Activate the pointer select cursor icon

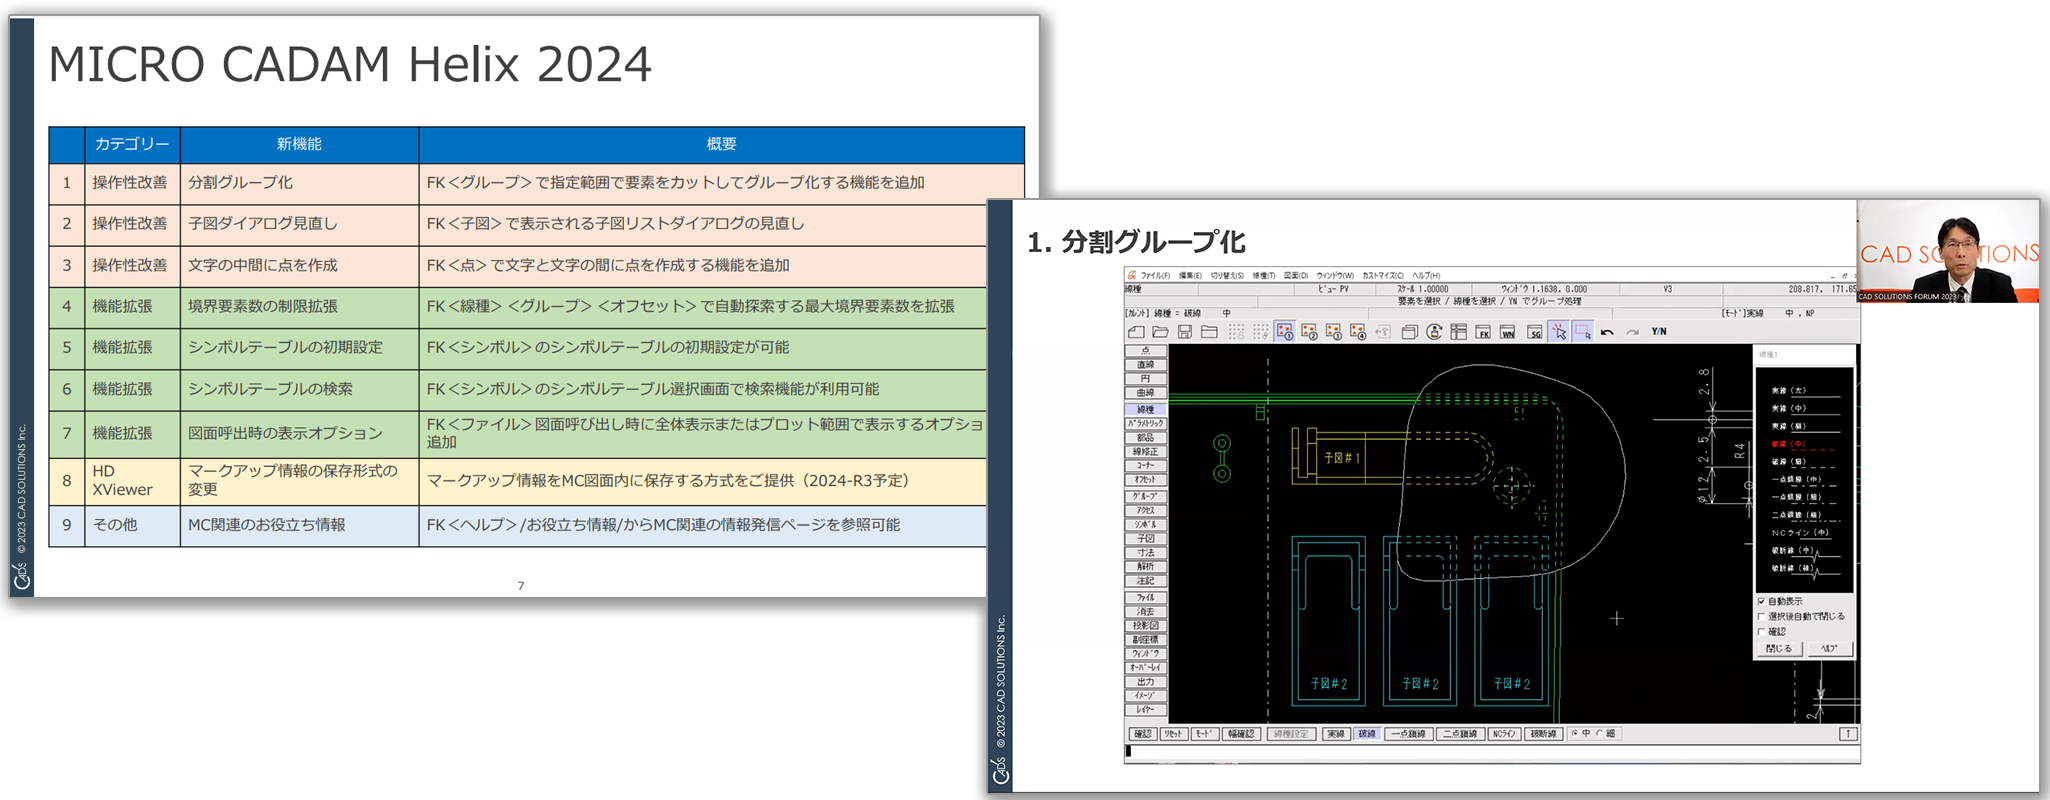tap(1559, 332)
